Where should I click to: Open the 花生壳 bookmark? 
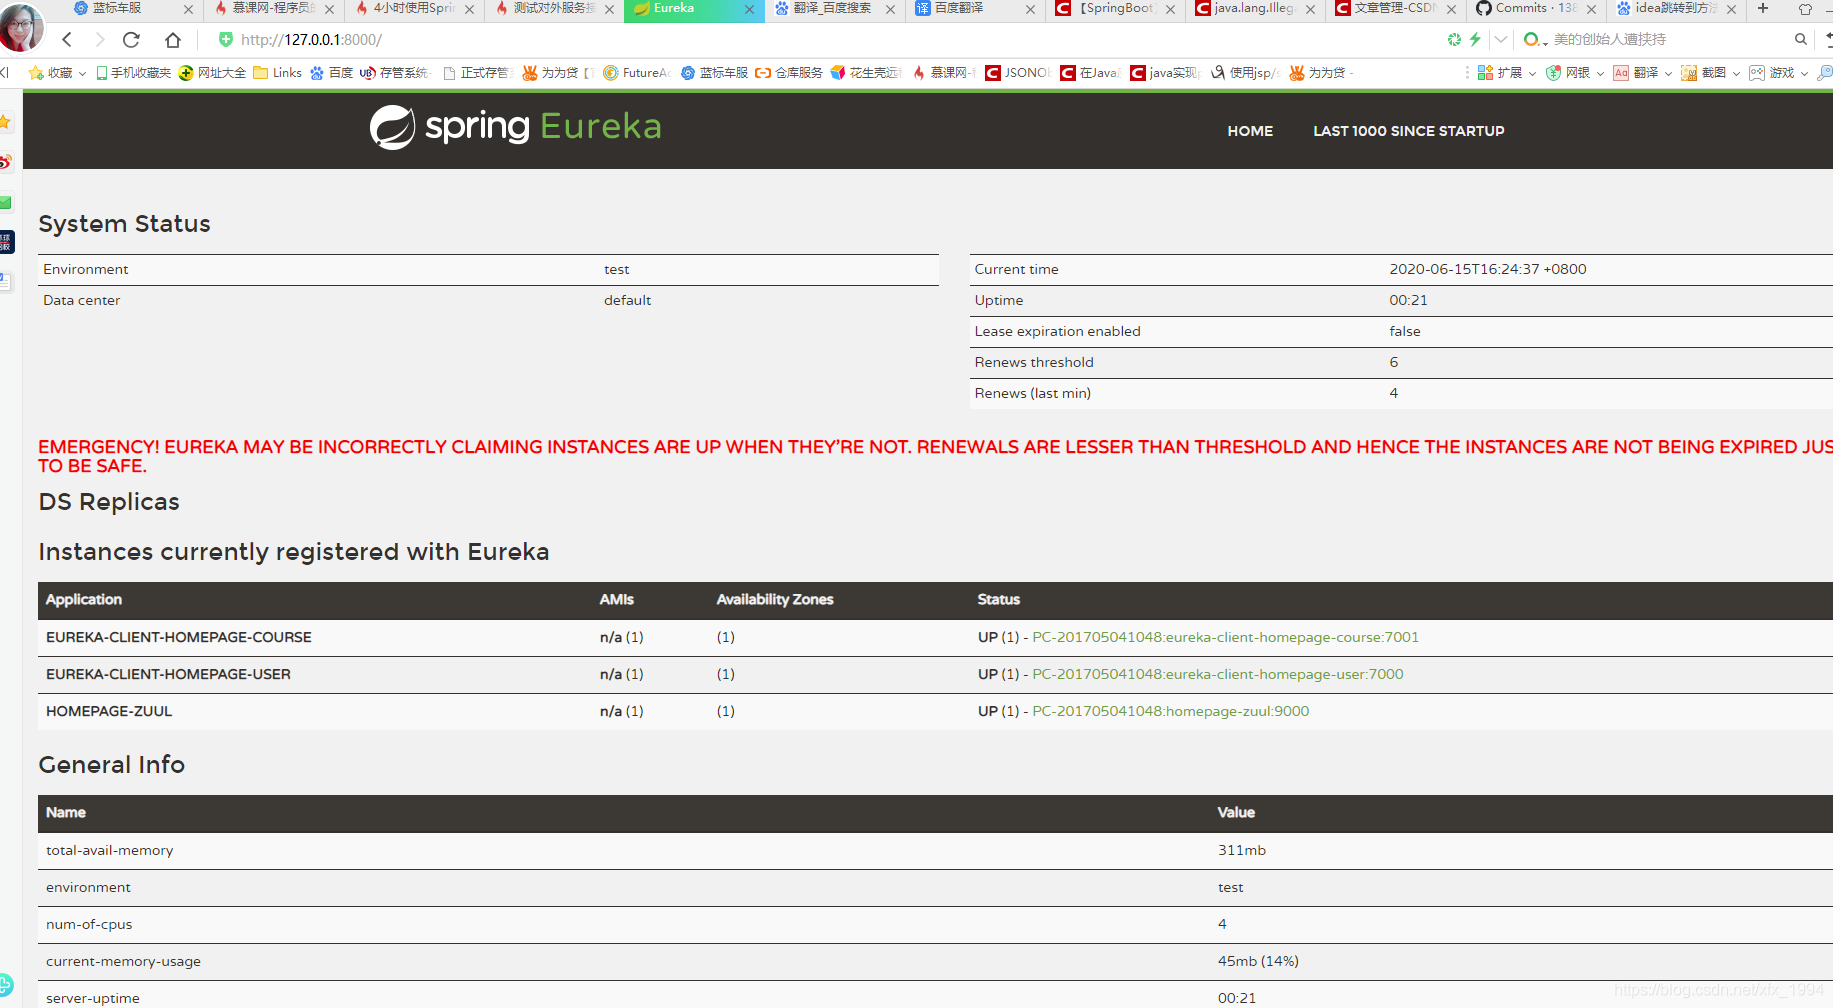(866, 73)
